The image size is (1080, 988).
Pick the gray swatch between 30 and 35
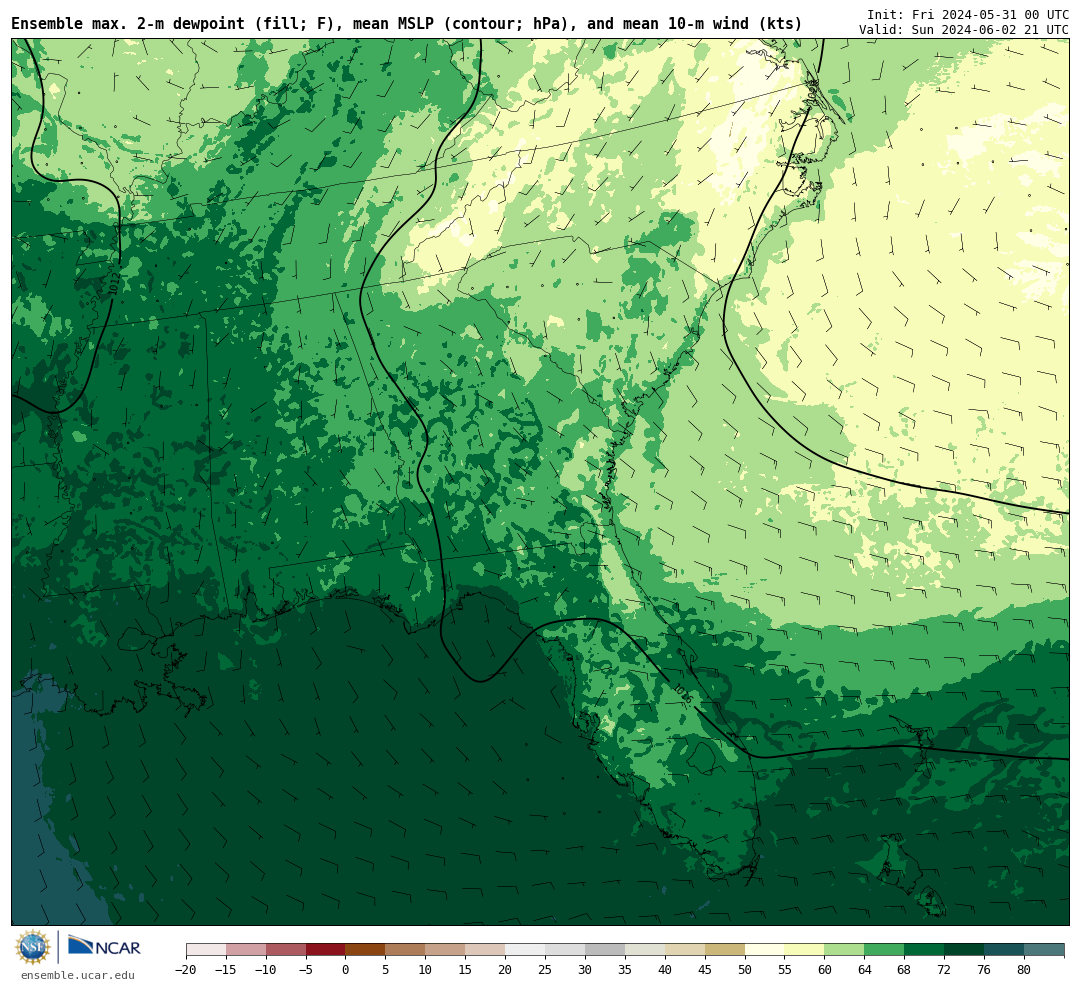click(x=605, y=950)
